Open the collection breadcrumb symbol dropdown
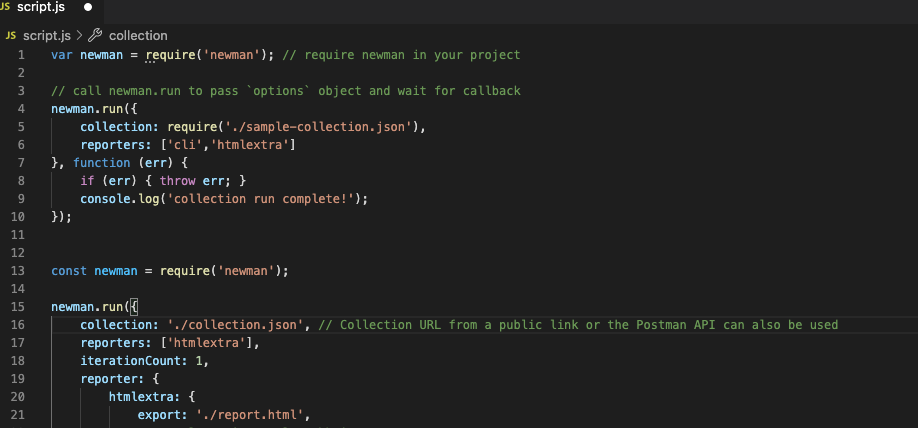Image resolution: width=918 pixels, height=428 pixels. (x=138, y=36)
